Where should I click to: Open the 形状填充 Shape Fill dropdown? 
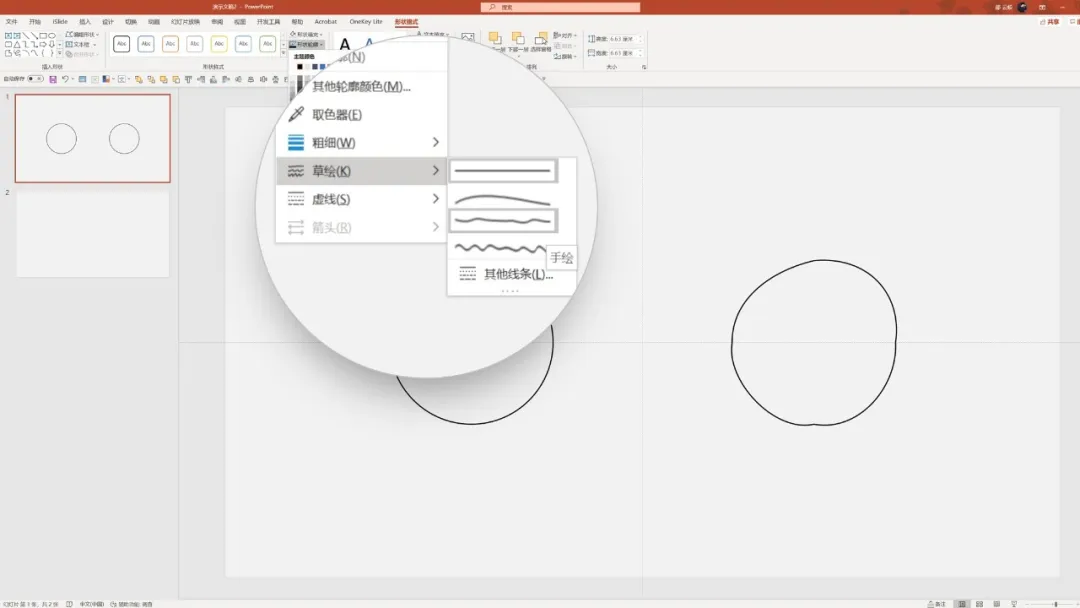tap(306, 34)
